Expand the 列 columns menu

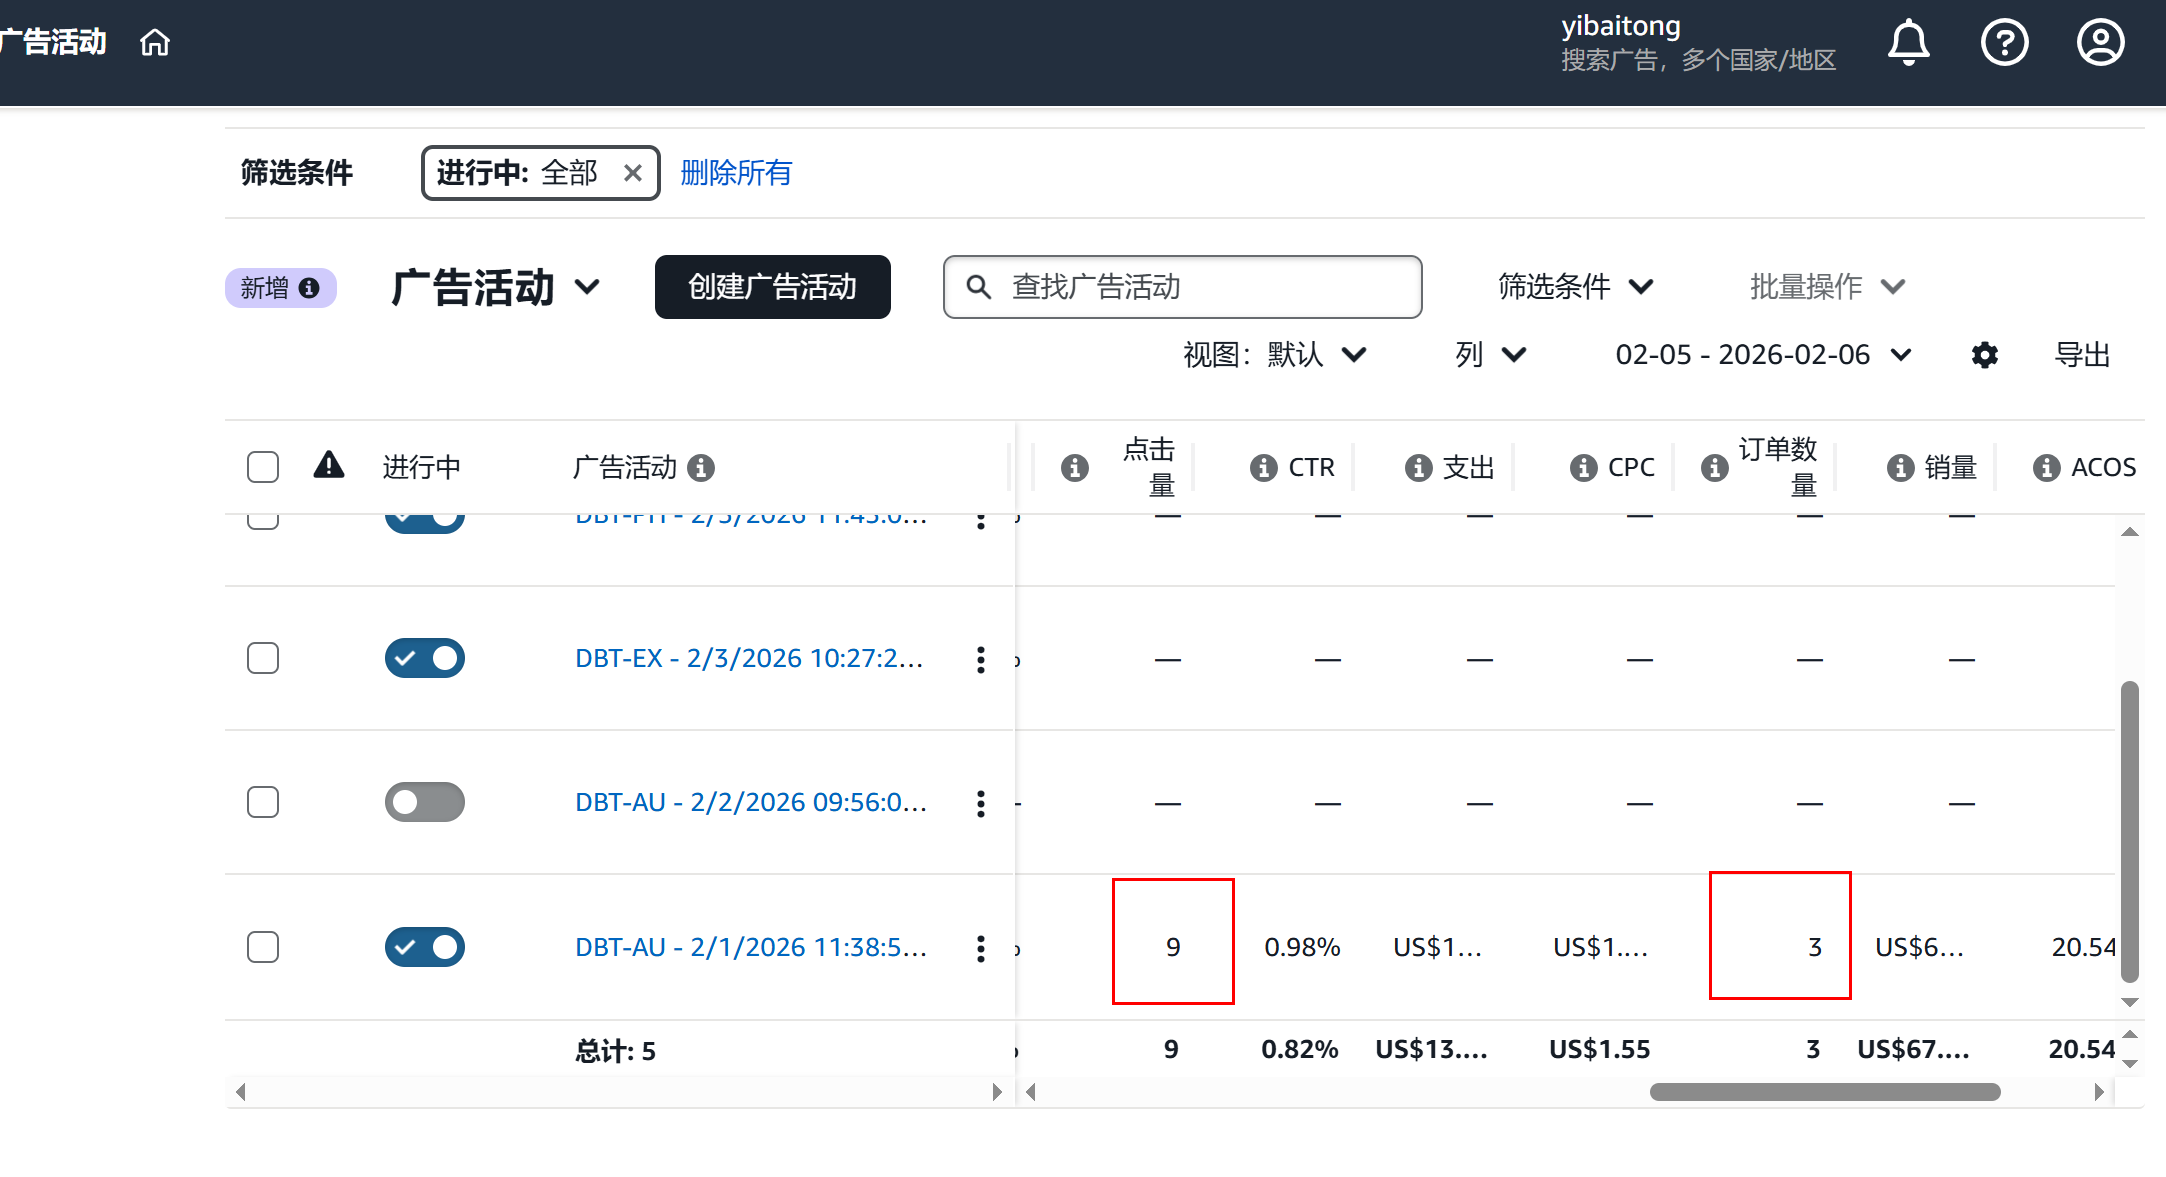coord(1490,355)
